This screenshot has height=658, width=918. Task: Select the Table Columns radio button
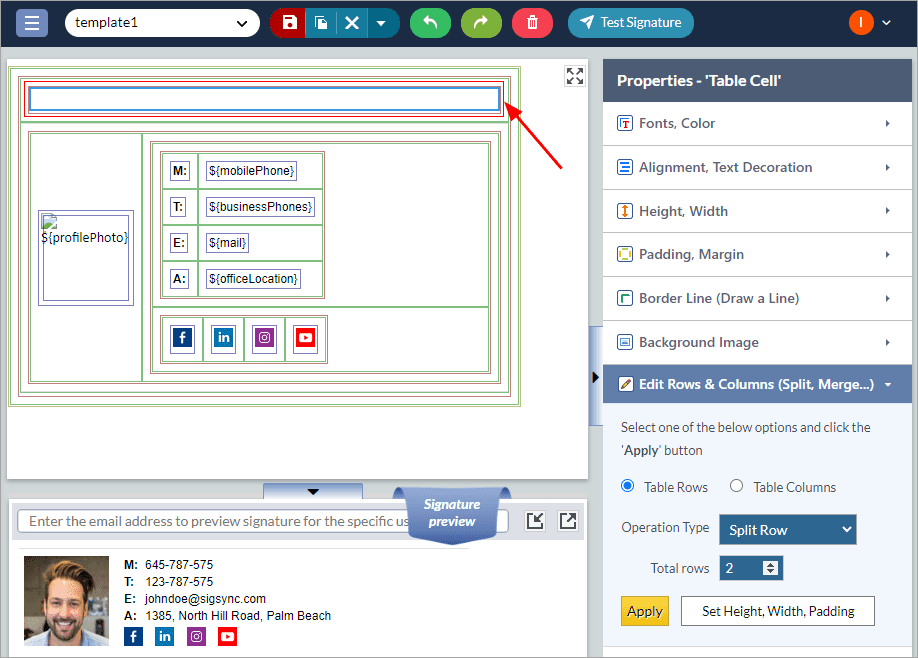(737, 486)
